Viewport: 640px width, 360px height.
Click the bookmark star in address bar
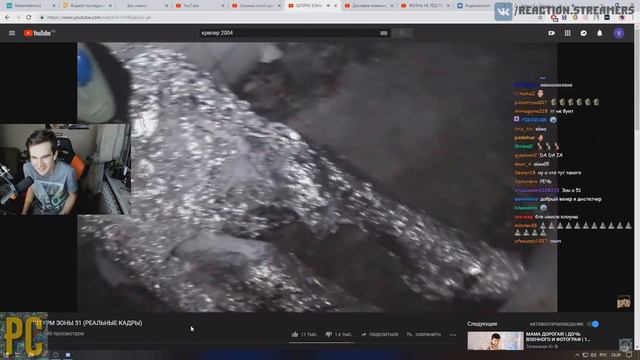[x=540, y=18]
